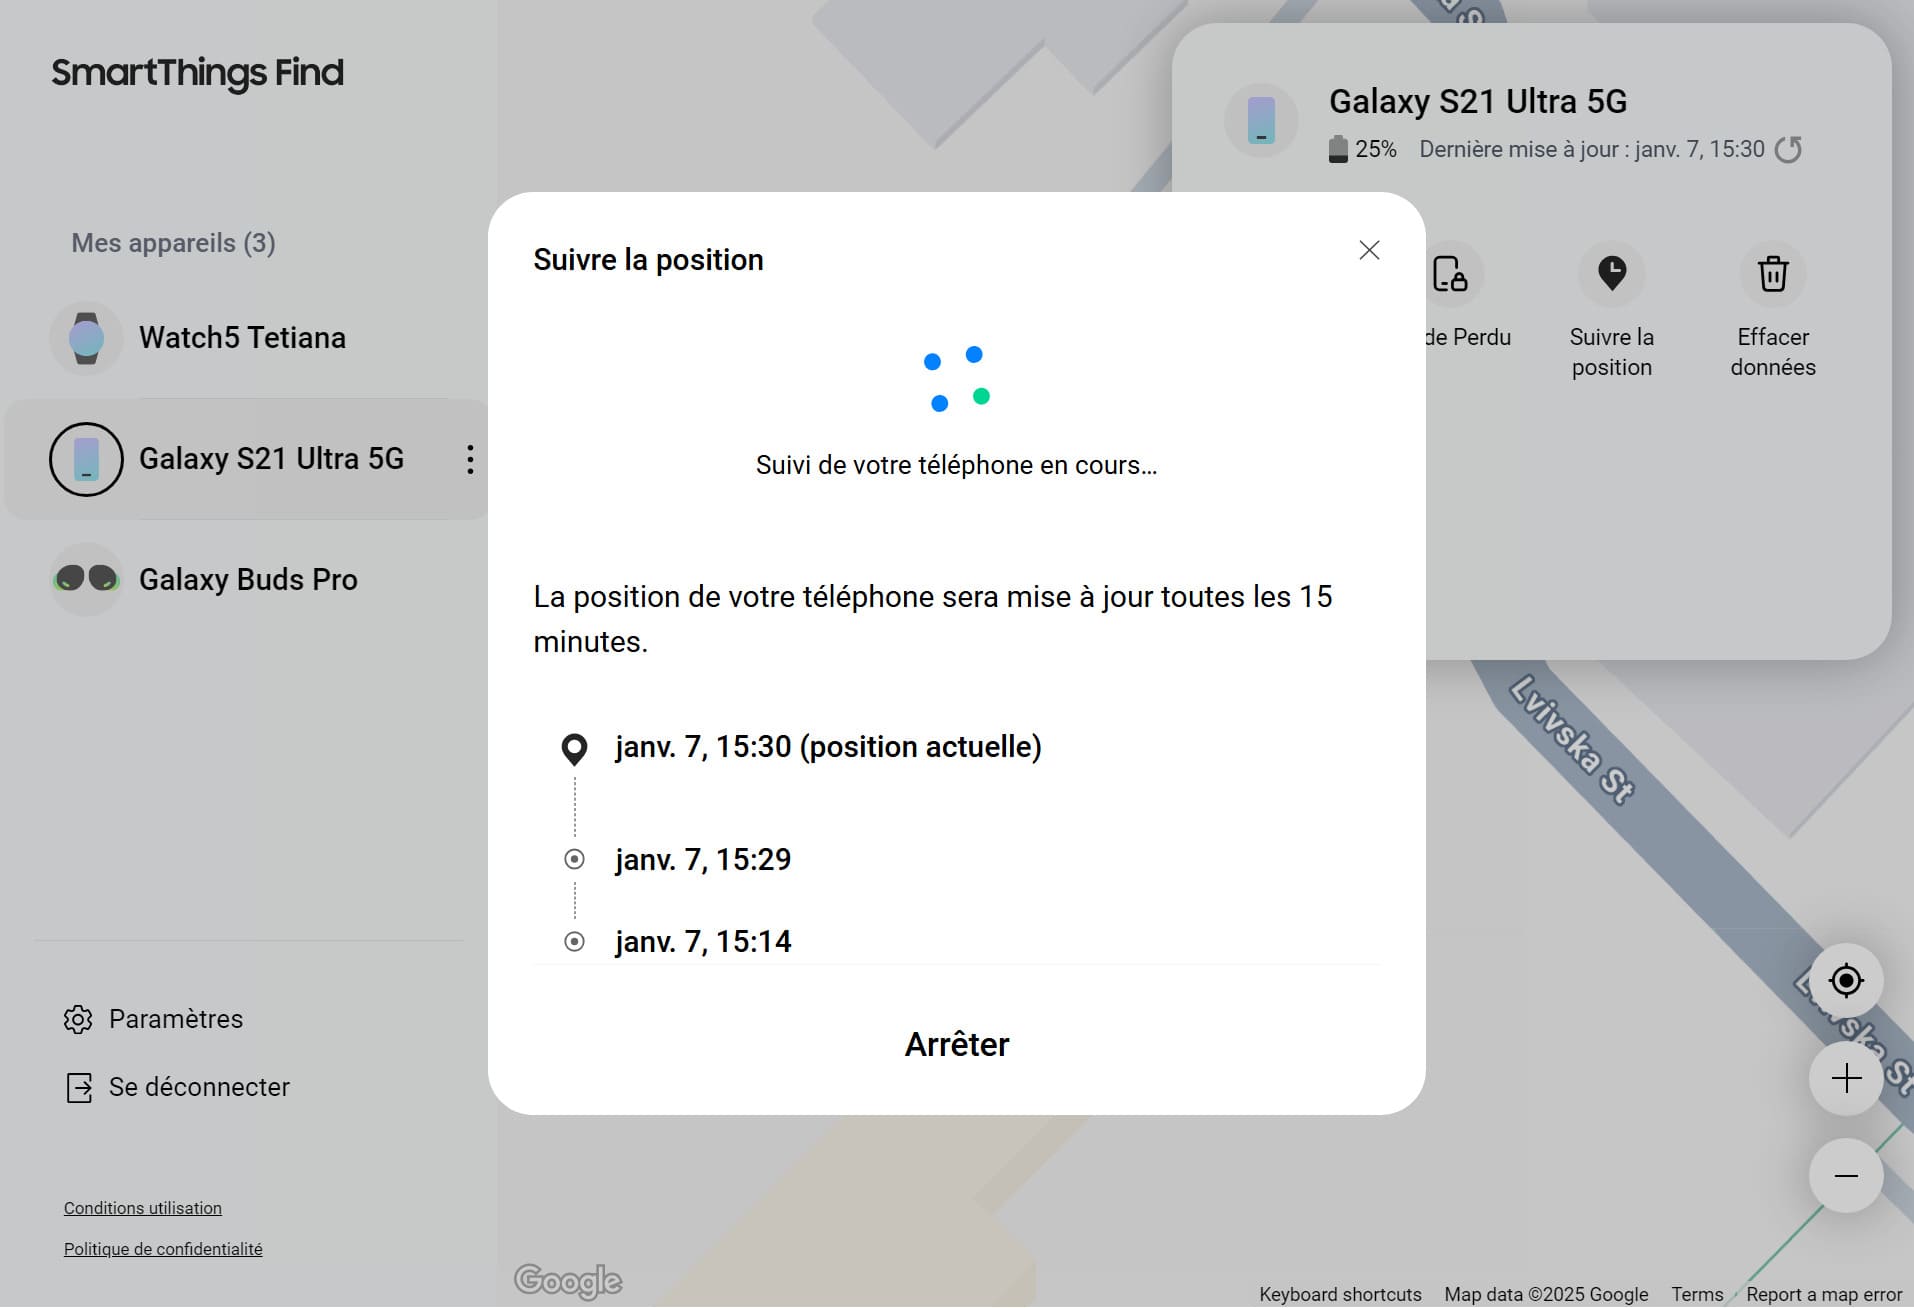Select Galaxy S21 Ultra 5G in device list

[246, 459]
